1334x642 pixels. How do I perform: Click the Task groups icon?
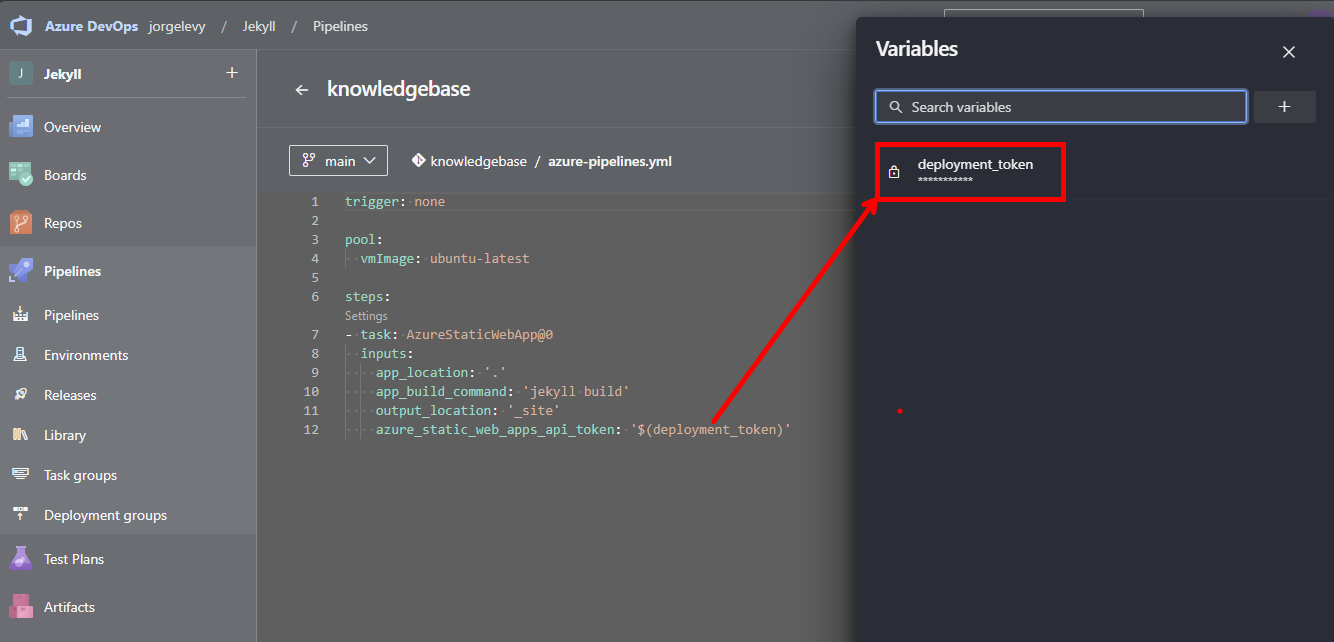click(x=21, y=475)
